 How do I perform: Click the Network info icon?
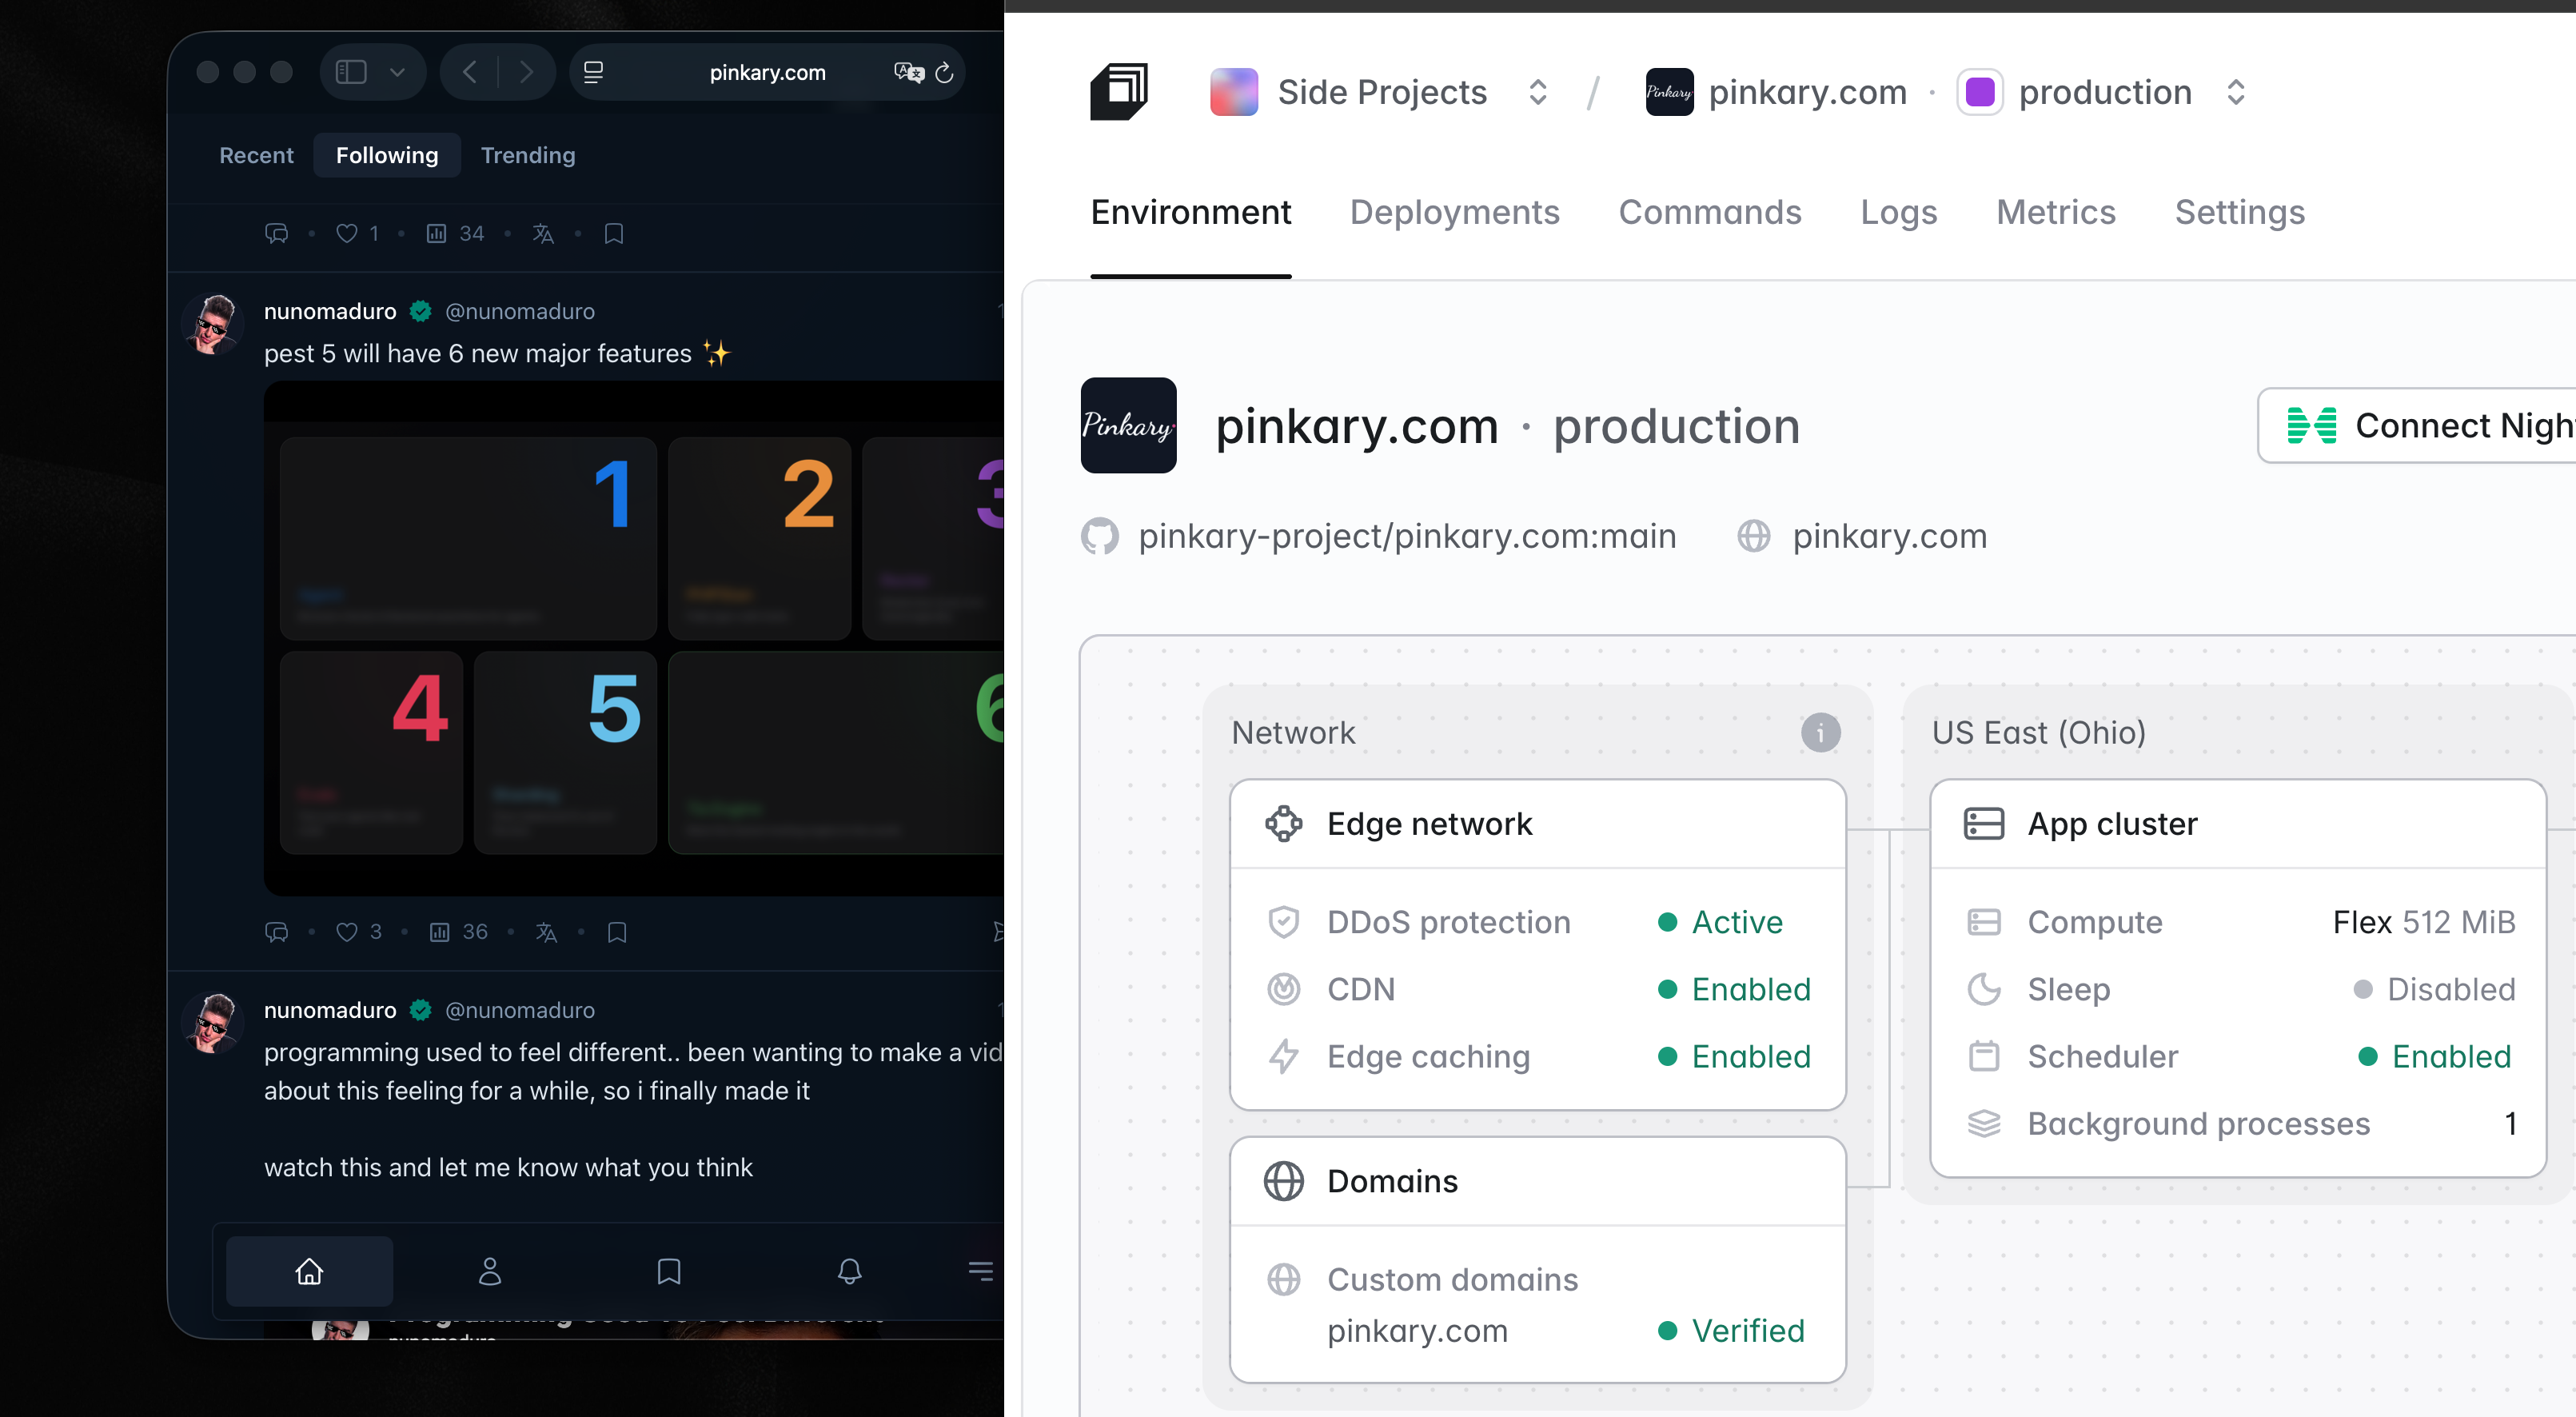coord(1820,733)
